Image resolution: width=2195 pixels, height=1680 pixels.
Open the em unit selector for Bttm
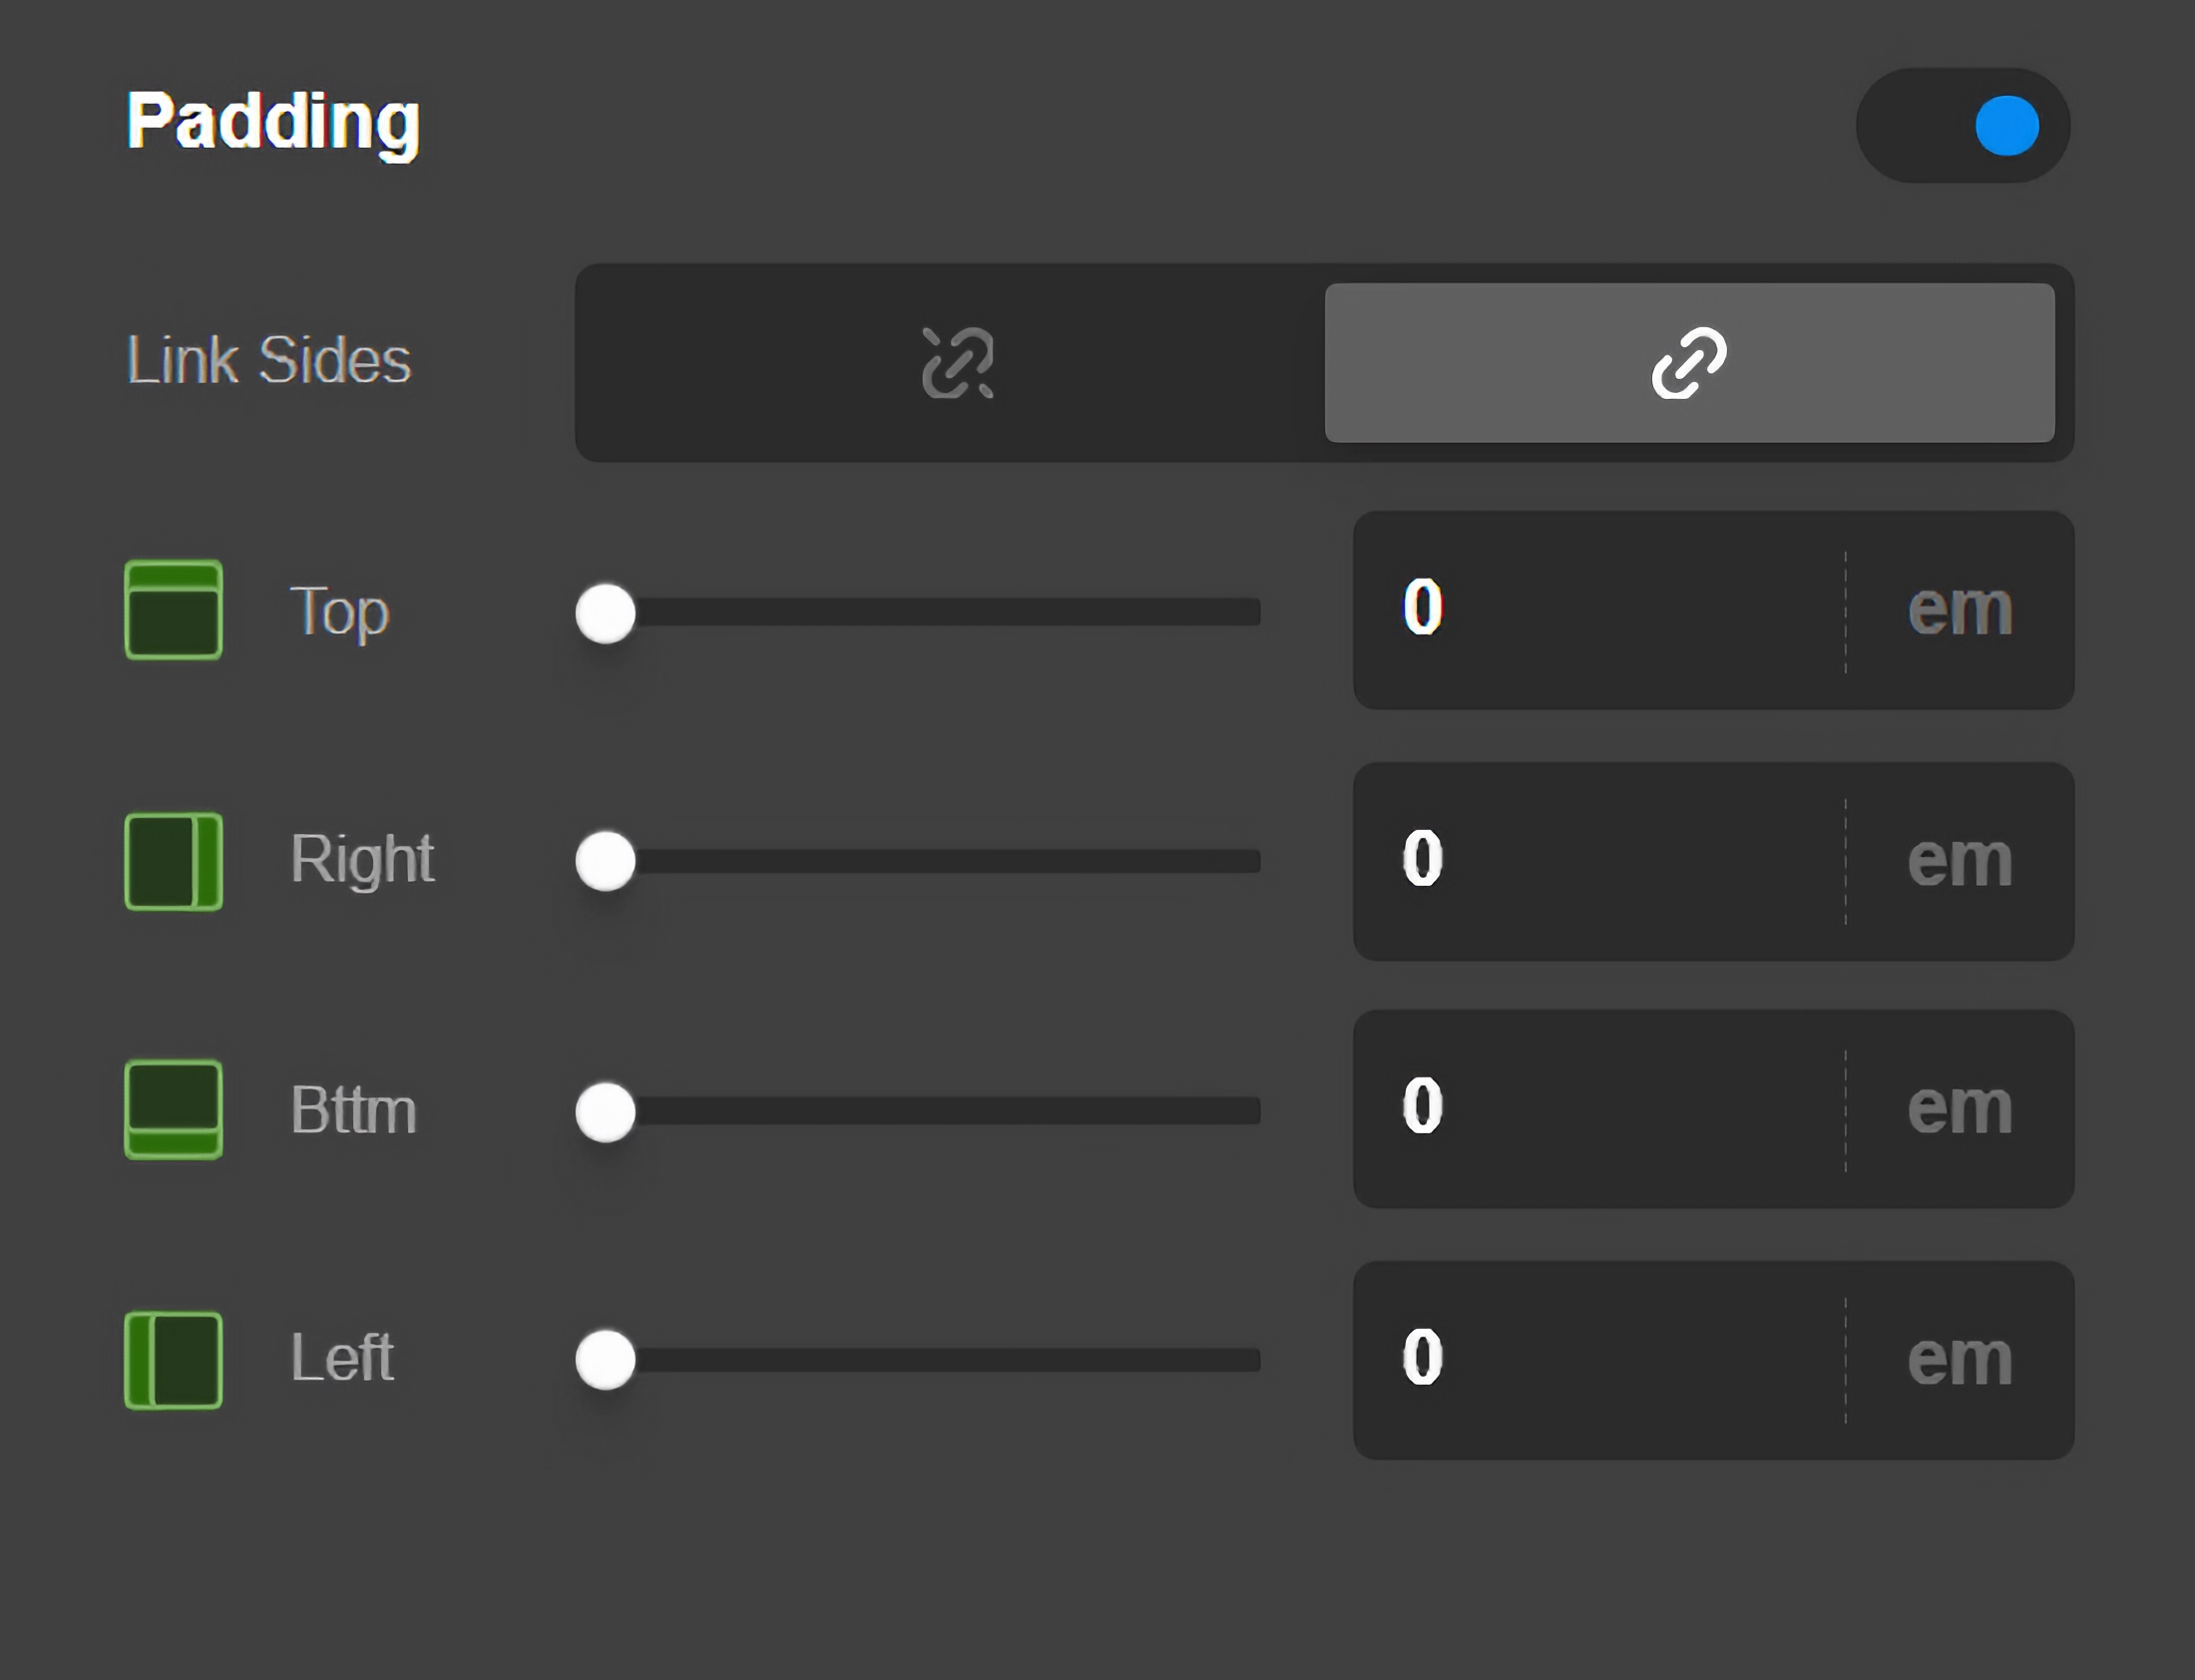click(1959, 1109)
